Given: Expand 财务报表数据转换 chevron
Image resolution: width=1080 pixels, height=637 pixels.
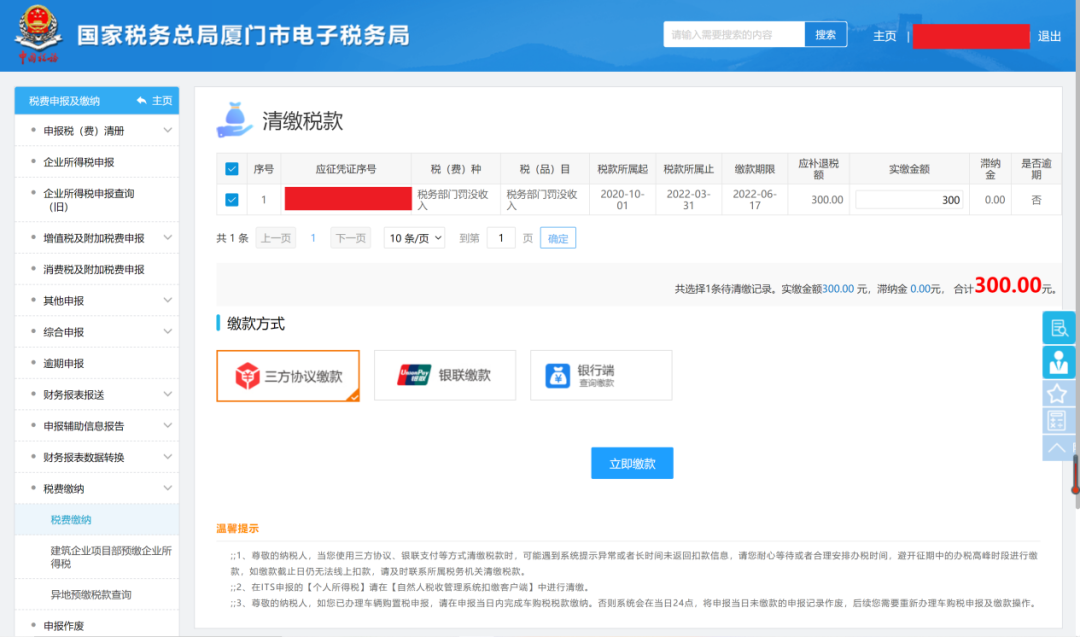Looking at the screenshot, I should pos(167,457).
